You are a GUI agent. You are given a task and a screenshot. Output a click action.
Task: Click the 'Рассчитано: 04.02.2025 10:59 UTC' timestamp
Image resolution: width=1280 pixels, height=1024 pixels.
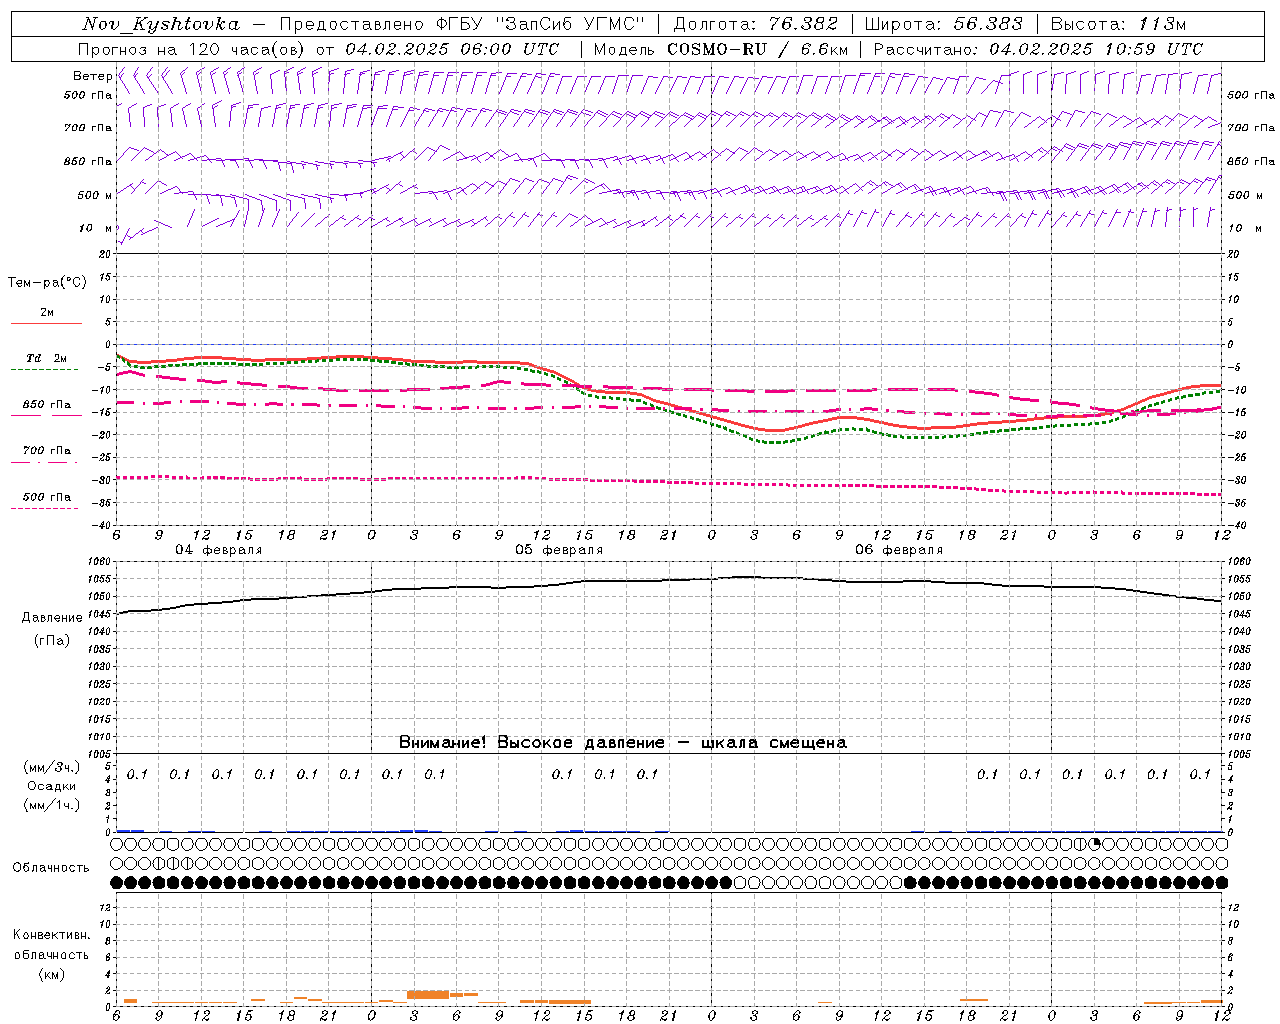[1038, 49]
